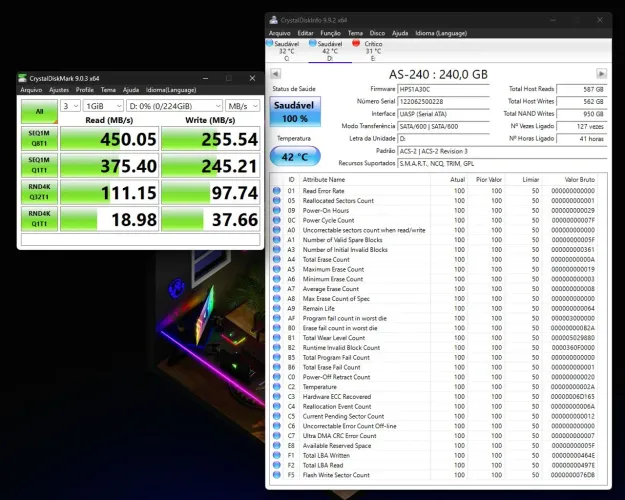Click status orb for Total LBA Read row
Image resolution: width=625 pixels, height=500 pixels.
click(x=277, y=465)
